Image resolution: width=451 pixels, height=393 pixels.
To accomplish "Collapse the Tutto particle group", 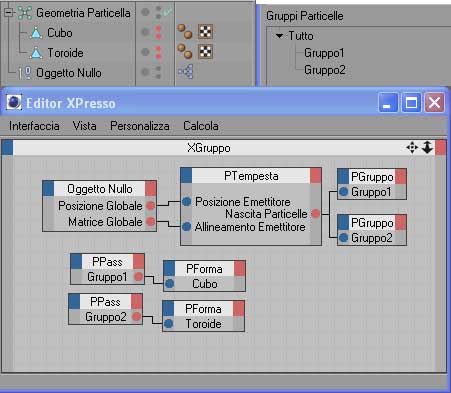I will 280,36.
